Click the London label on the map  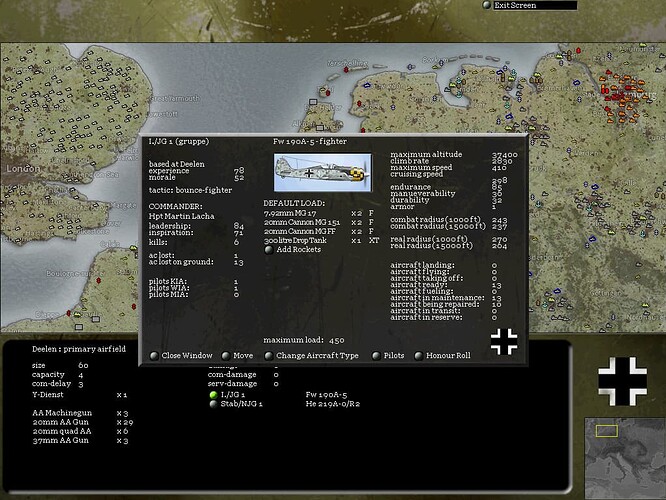pyautogui.click(x=23, y=169)
